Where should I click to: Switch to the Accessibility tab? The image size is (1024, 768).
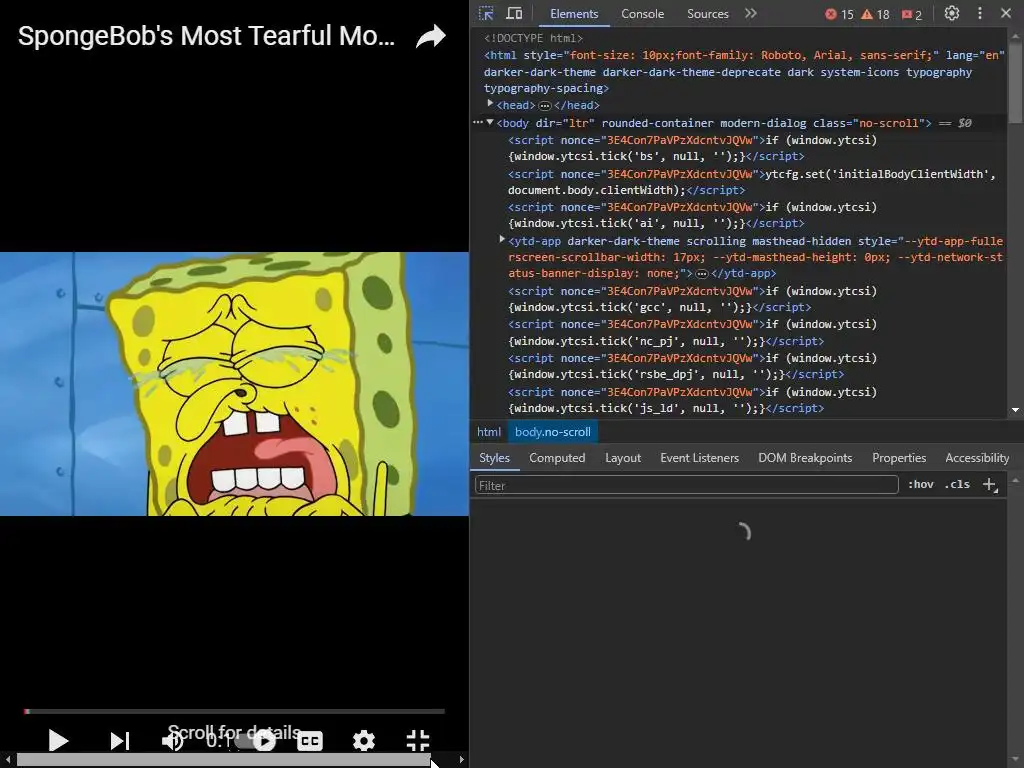[x=977, y=458]
